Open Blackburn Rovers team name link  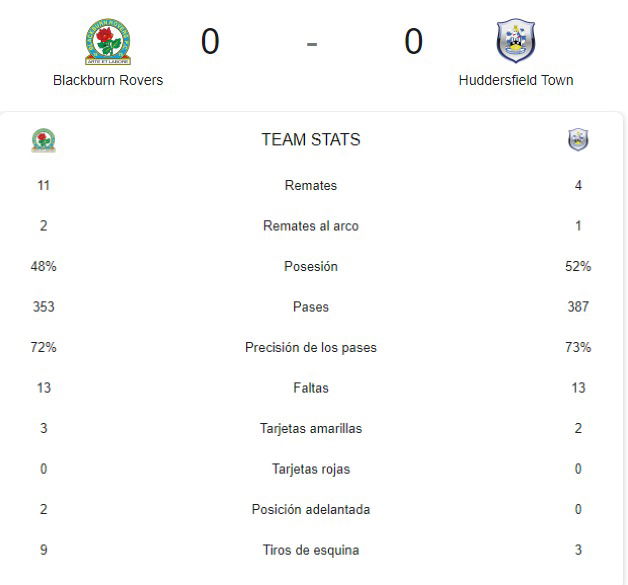108,80
